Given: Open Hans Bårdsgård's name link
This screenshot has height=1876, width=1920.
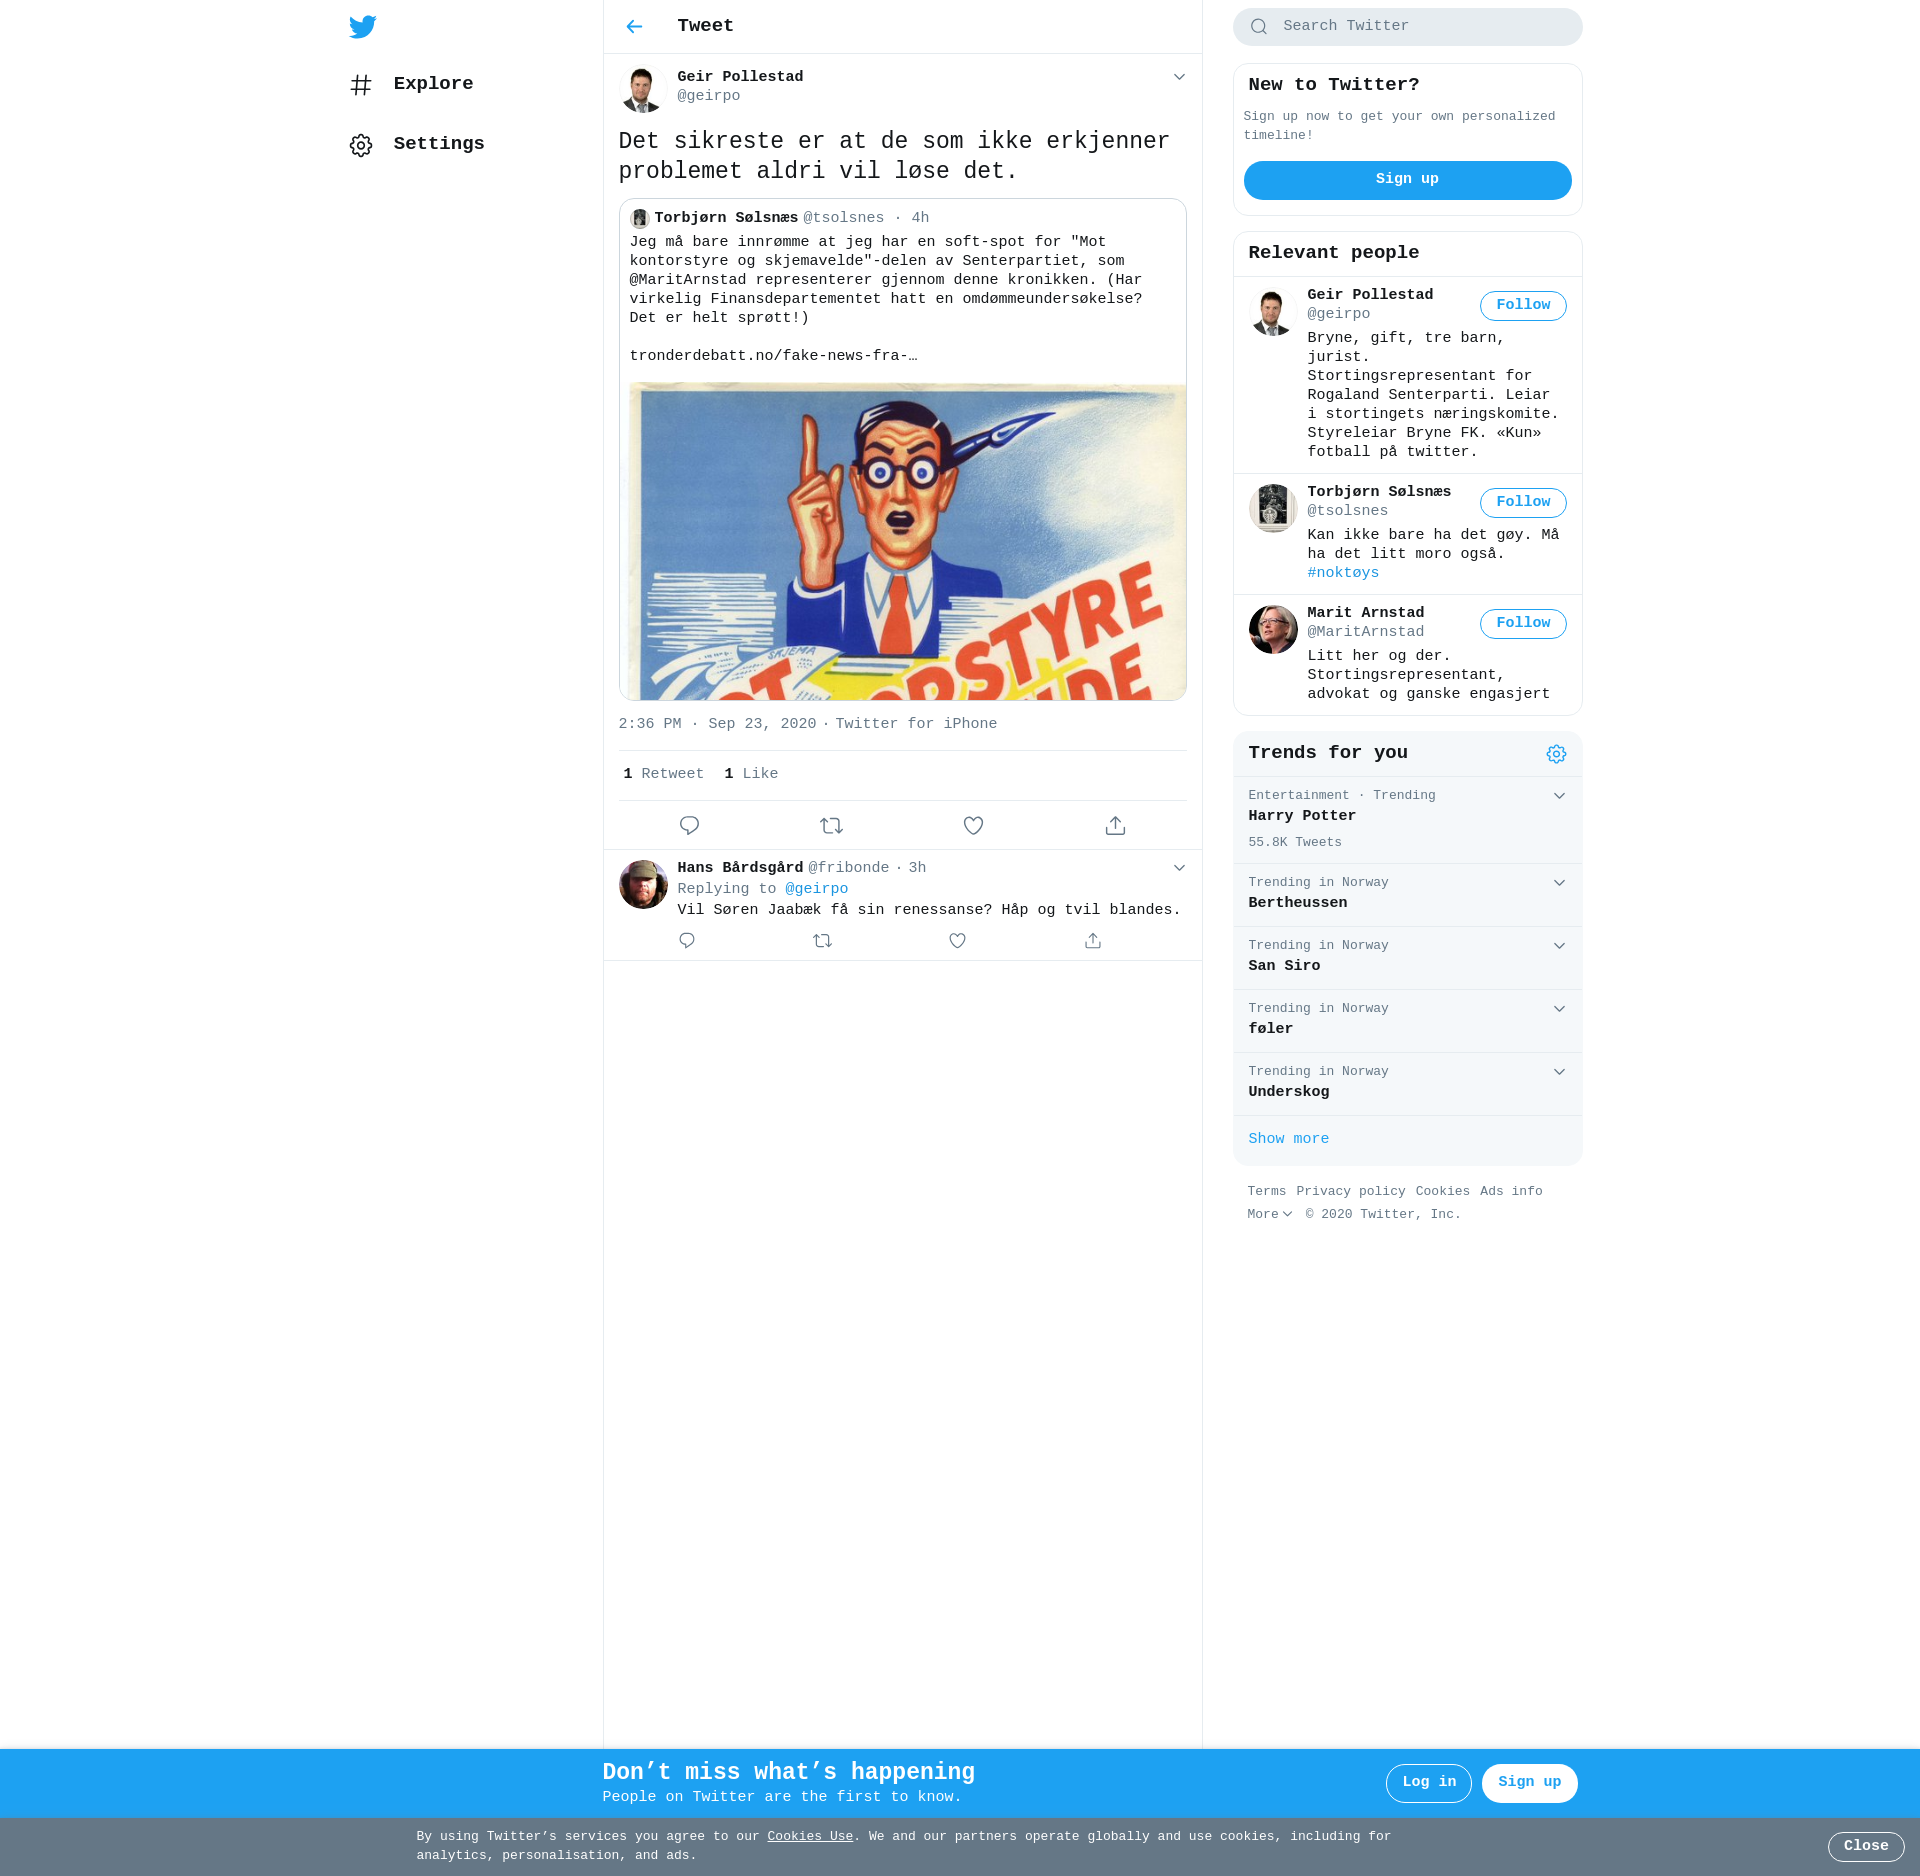Looking at the screenshot, I should (740, 868).
